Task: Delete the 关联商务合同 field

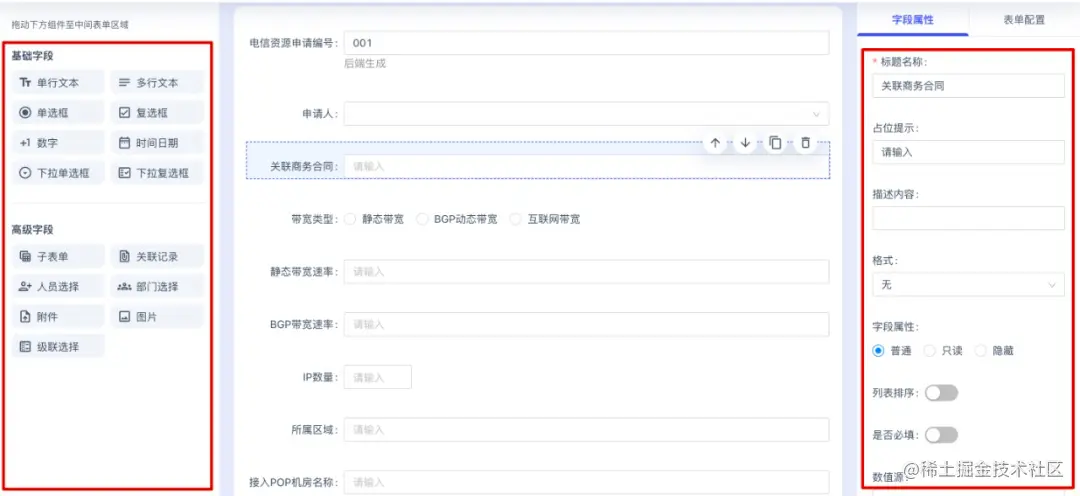Action: (x=804, y=143)
